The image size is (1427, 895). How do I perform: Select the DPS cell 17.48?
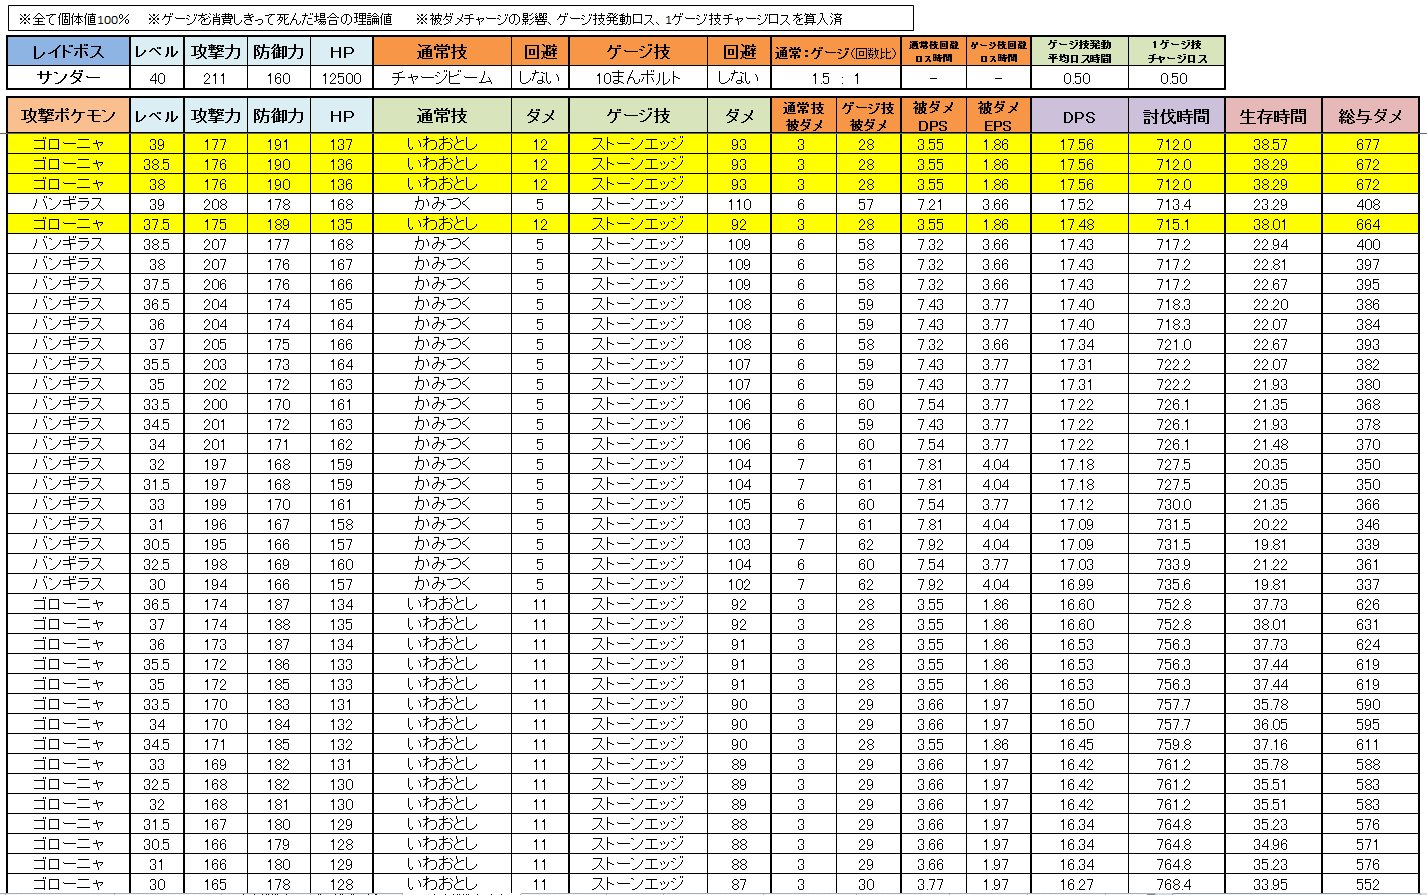pyautogui.click(x=1080, y=224)
